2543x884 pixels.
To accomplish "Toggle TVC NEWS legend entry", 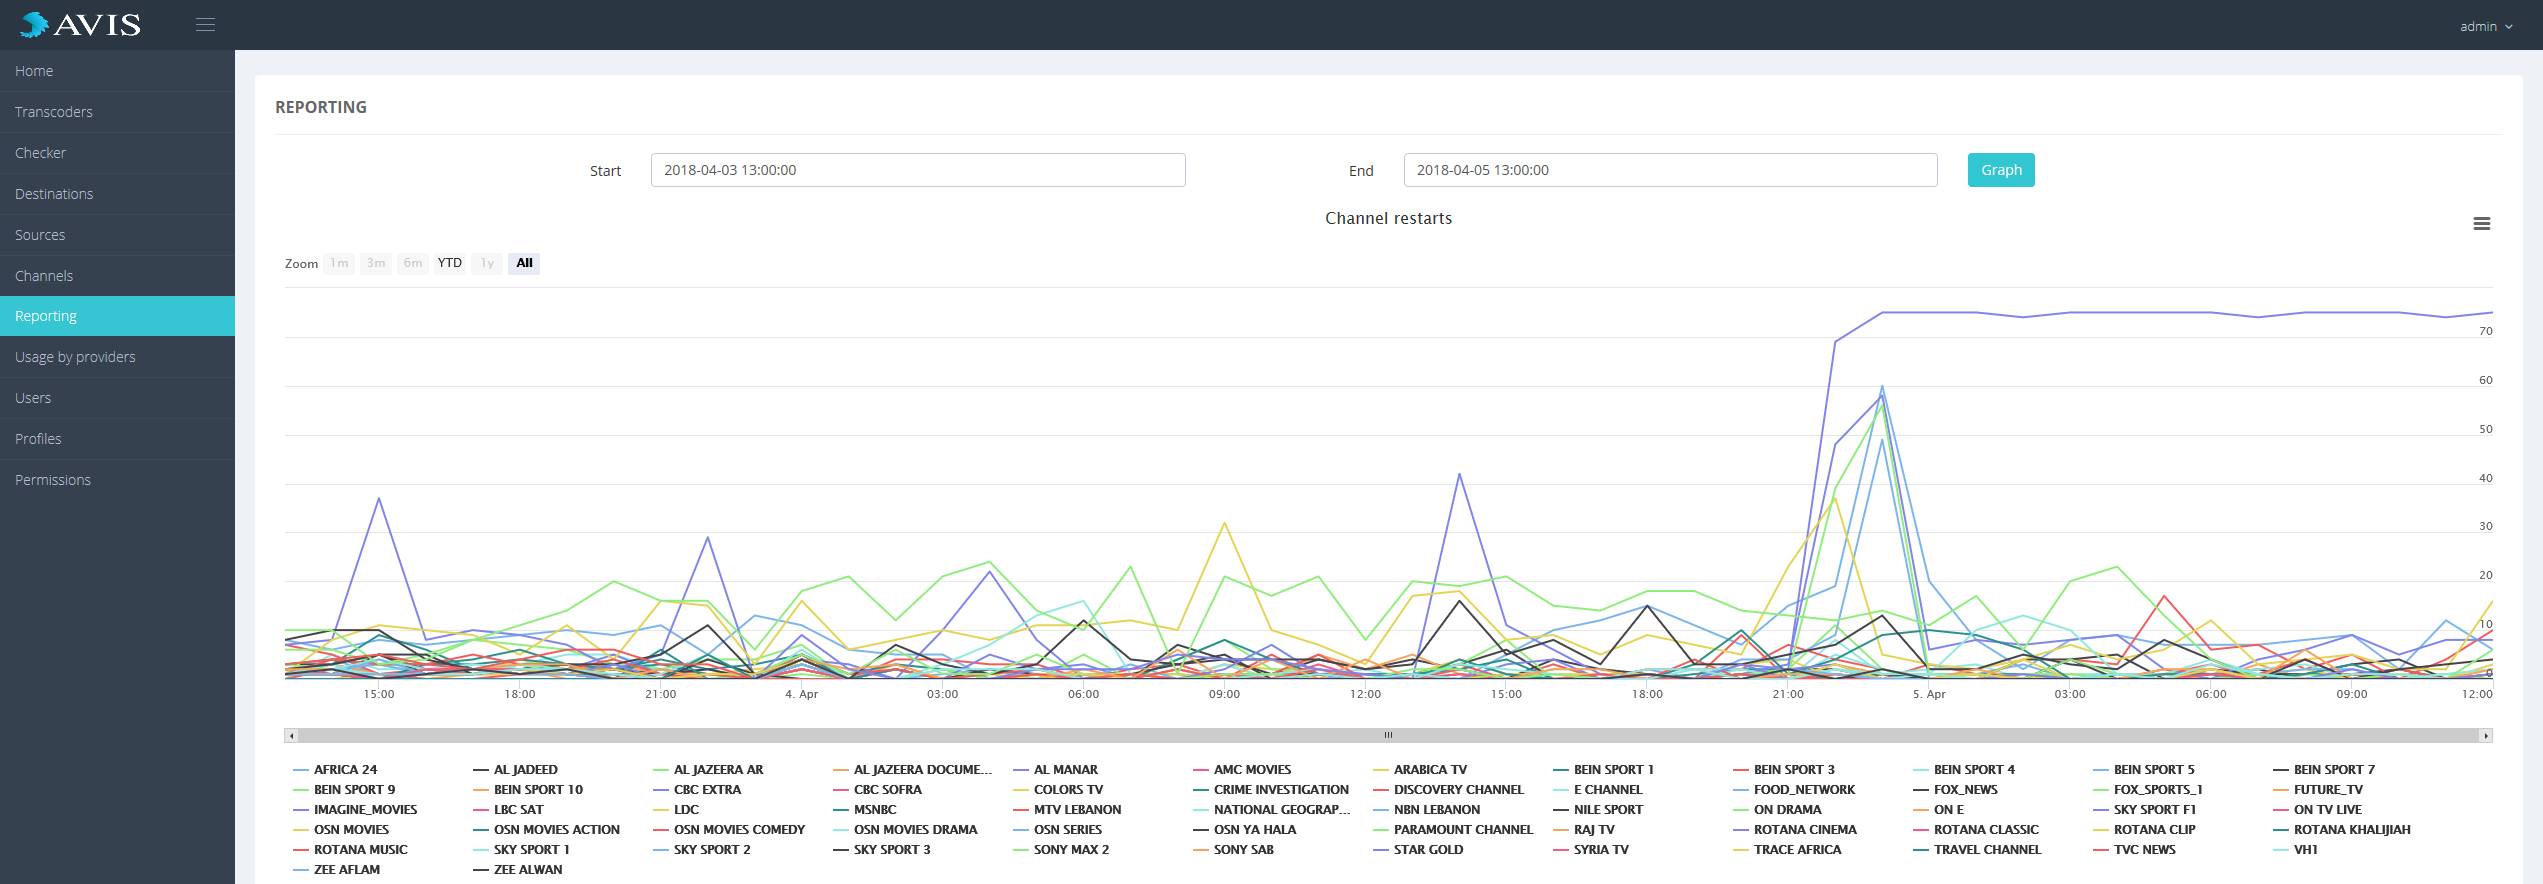I will pos(2144,850).
